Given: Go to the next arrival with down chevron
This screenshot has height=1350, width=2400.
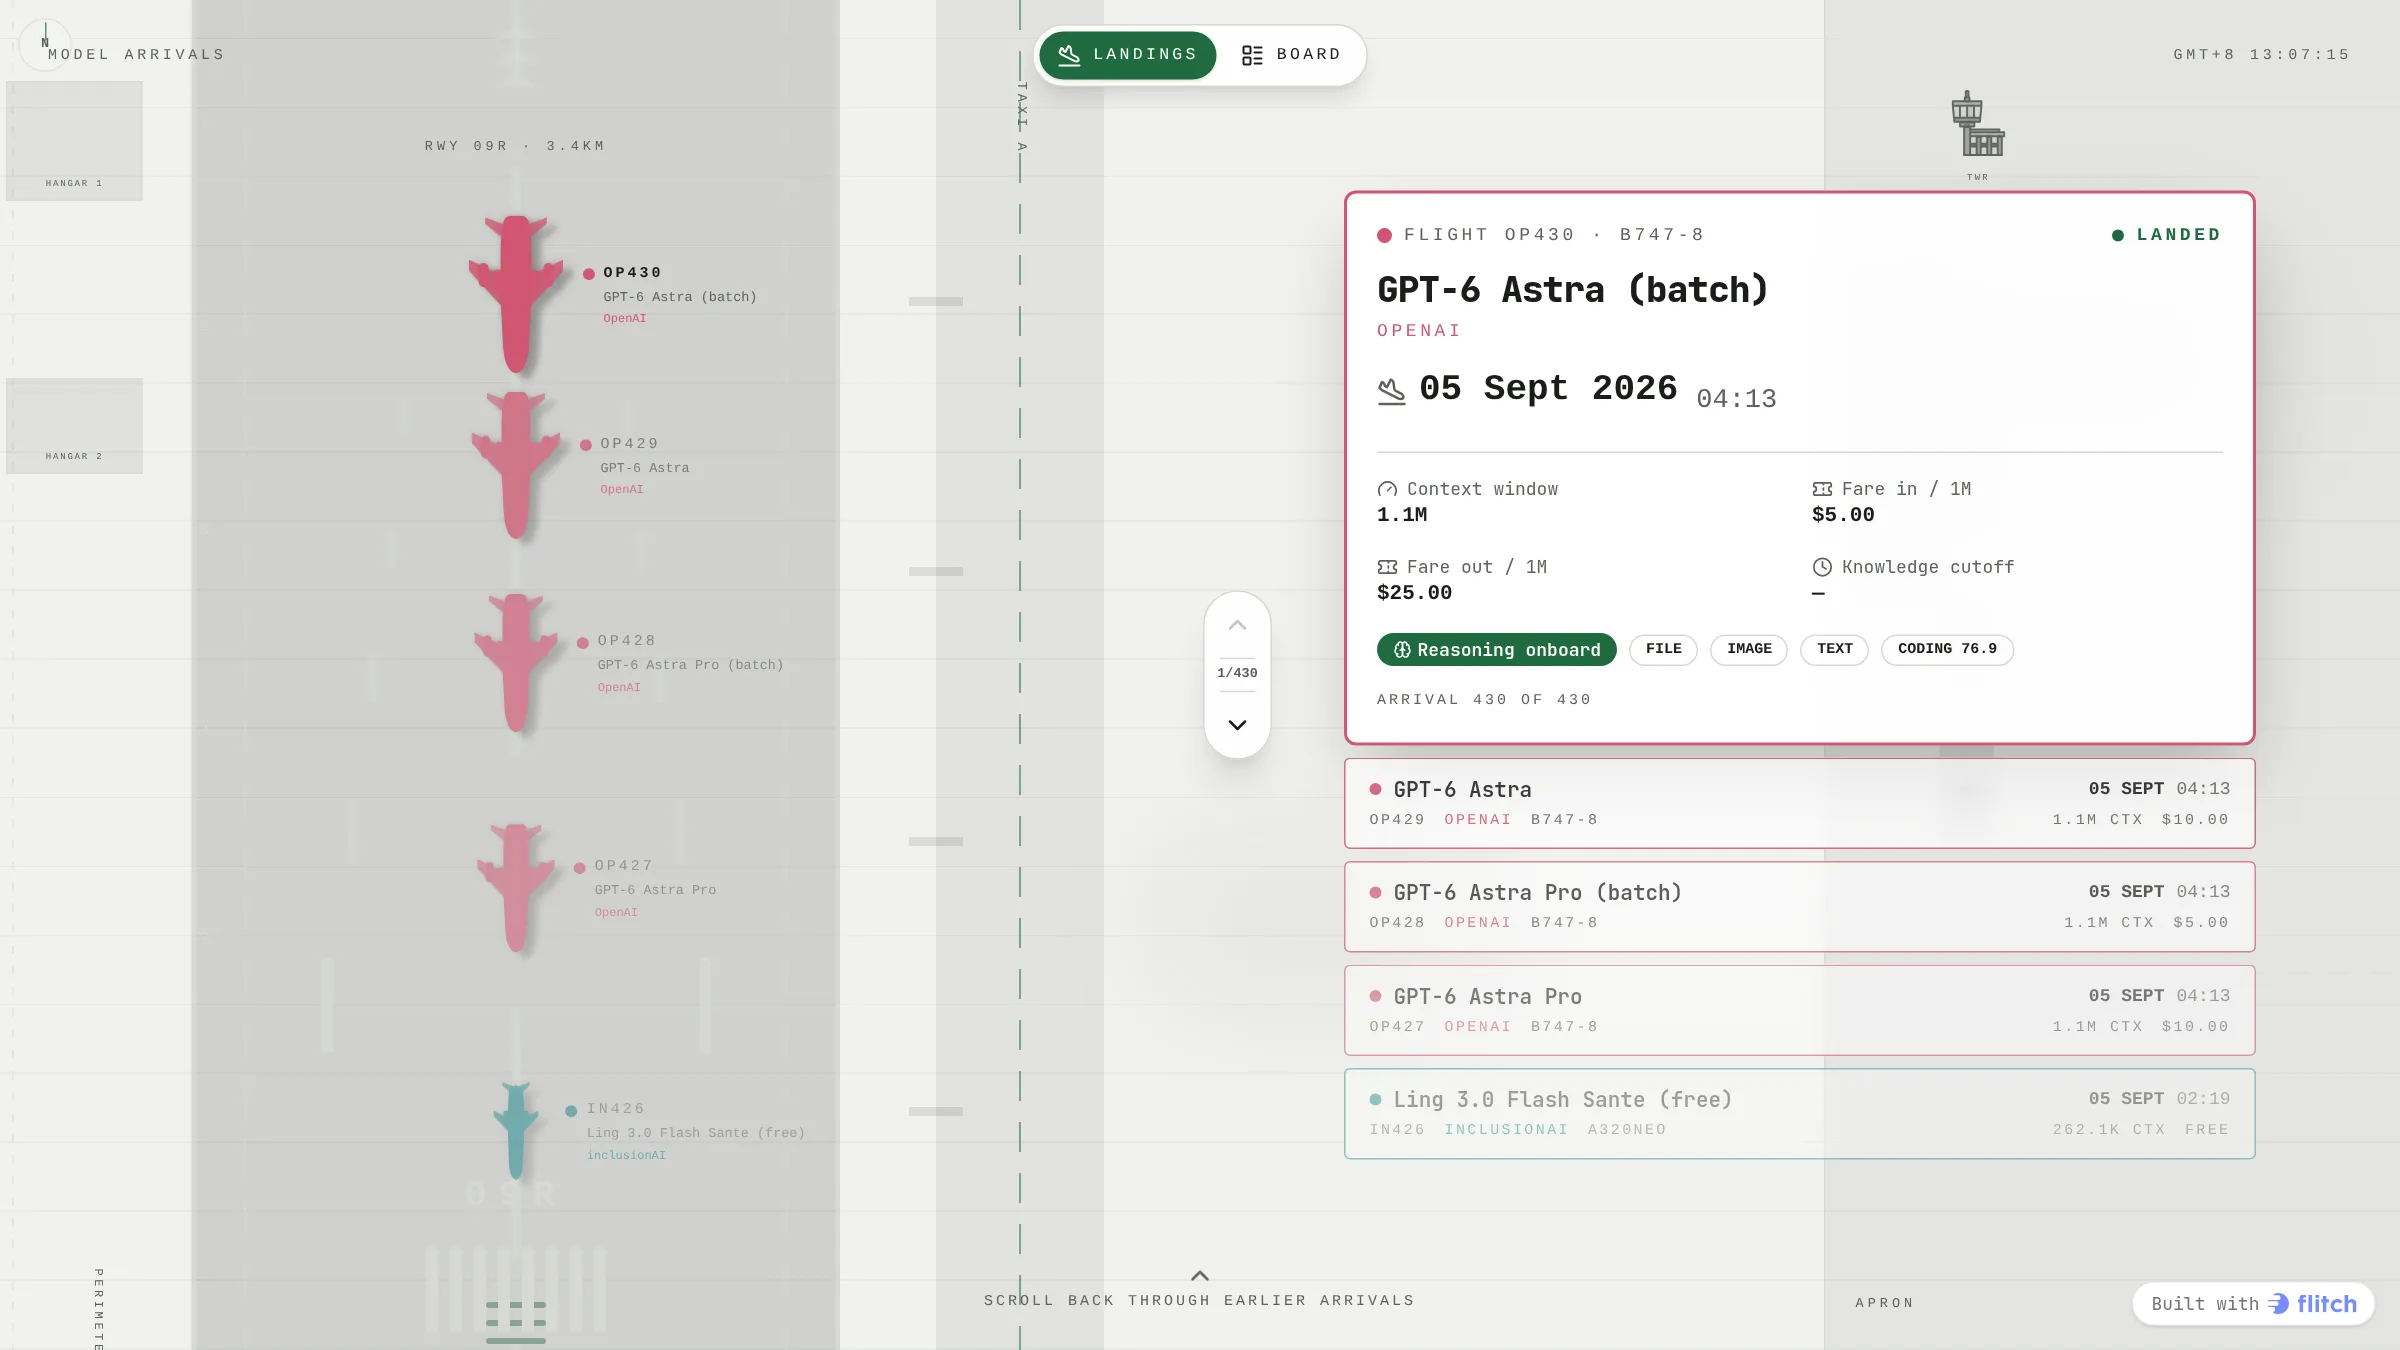Looking at the screenshot, I should coord(1237,725).
